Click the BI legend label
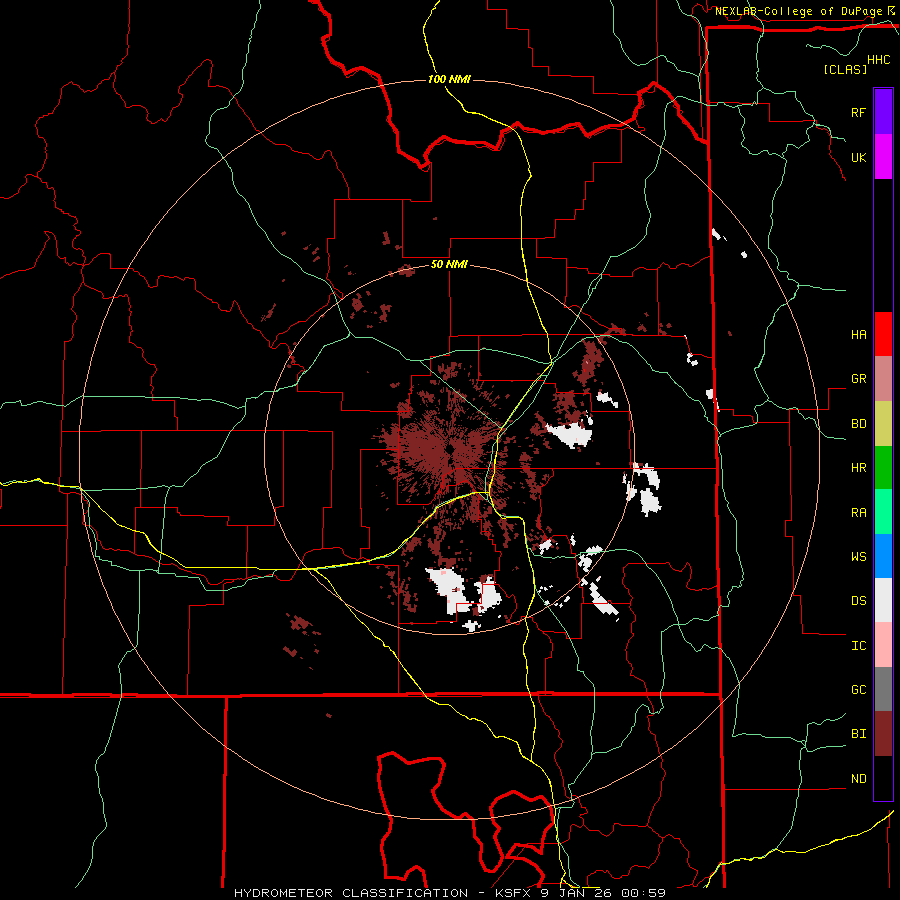This screenshot has height=900, width=900. pyautogui.click(x=858, y=734)
